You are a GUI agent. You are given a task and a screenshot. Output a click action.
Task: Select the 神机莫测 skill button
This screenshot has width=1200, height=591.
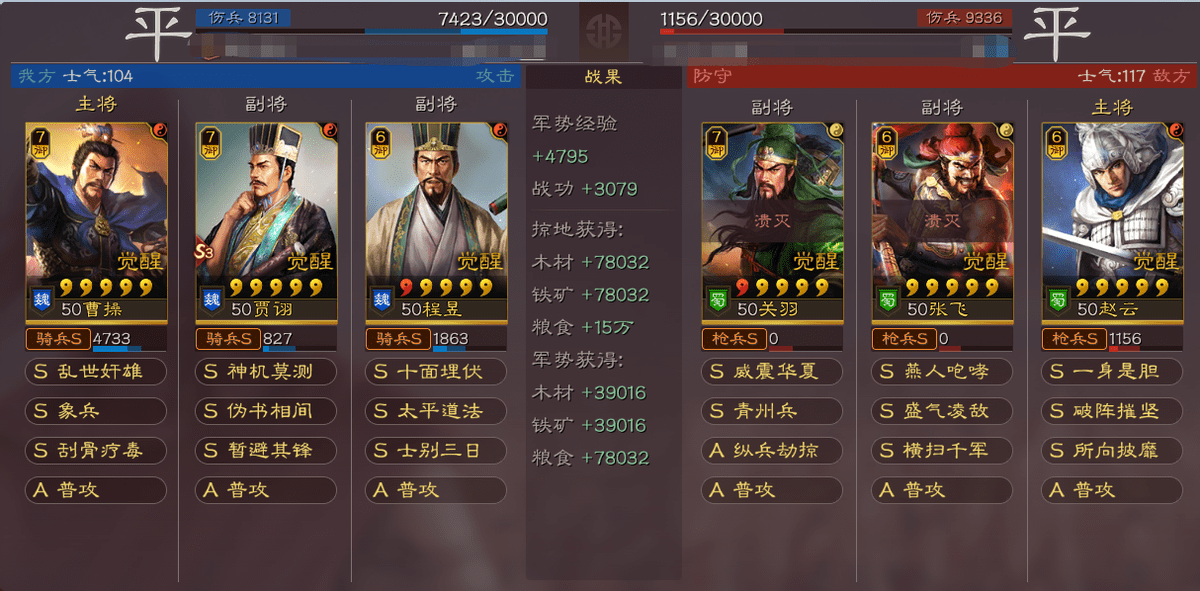tap(266, 372)
